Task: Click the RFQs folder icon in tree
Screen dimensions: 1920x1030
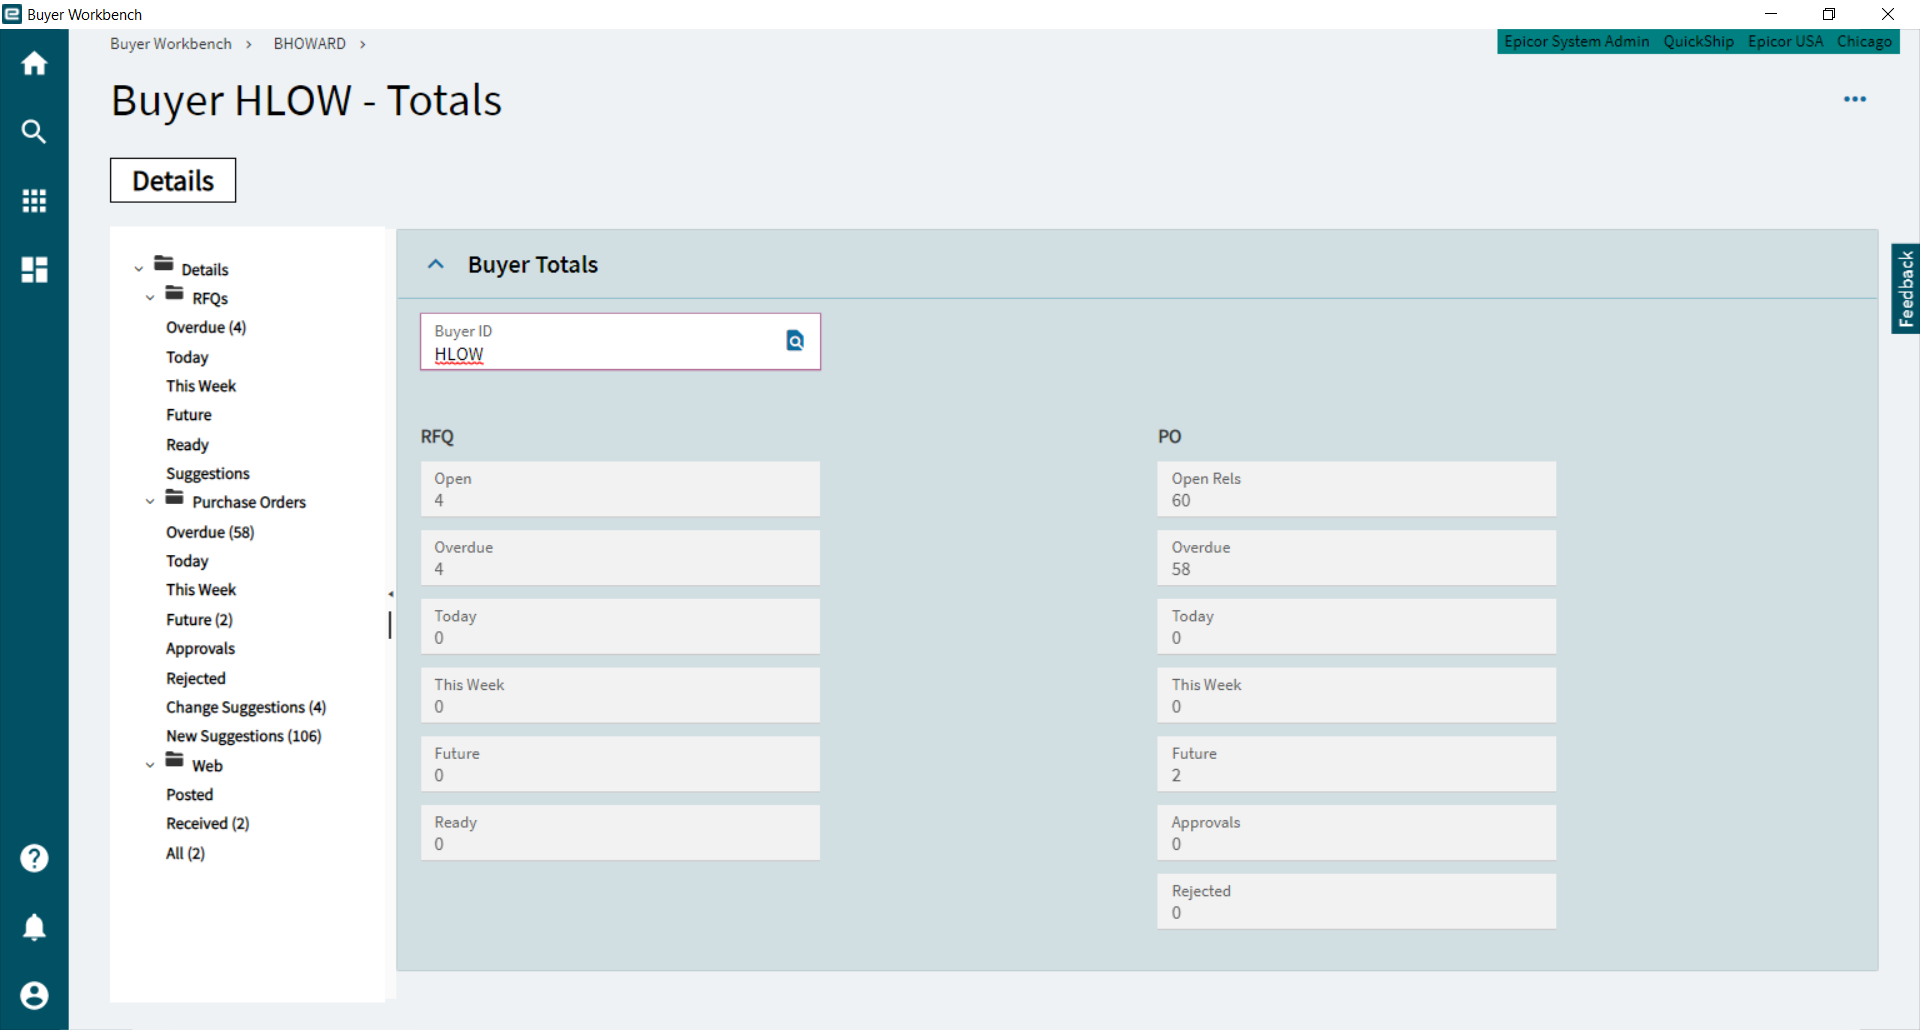Action: point(175,293)
